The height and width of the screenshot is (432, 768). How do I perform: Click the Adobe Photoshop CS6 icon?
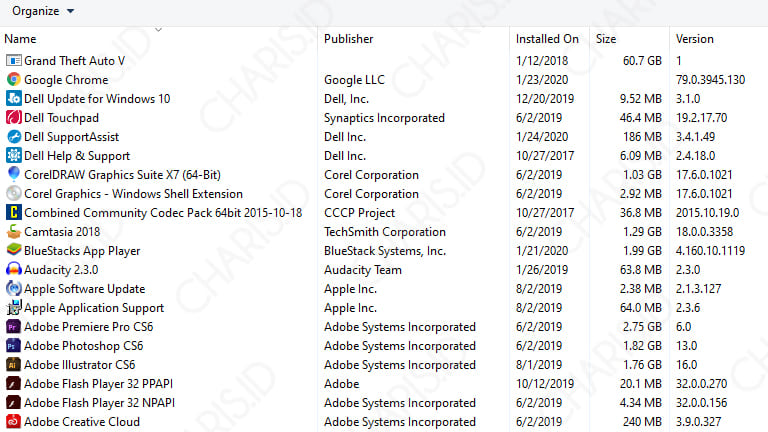click(x=13, y=346)
